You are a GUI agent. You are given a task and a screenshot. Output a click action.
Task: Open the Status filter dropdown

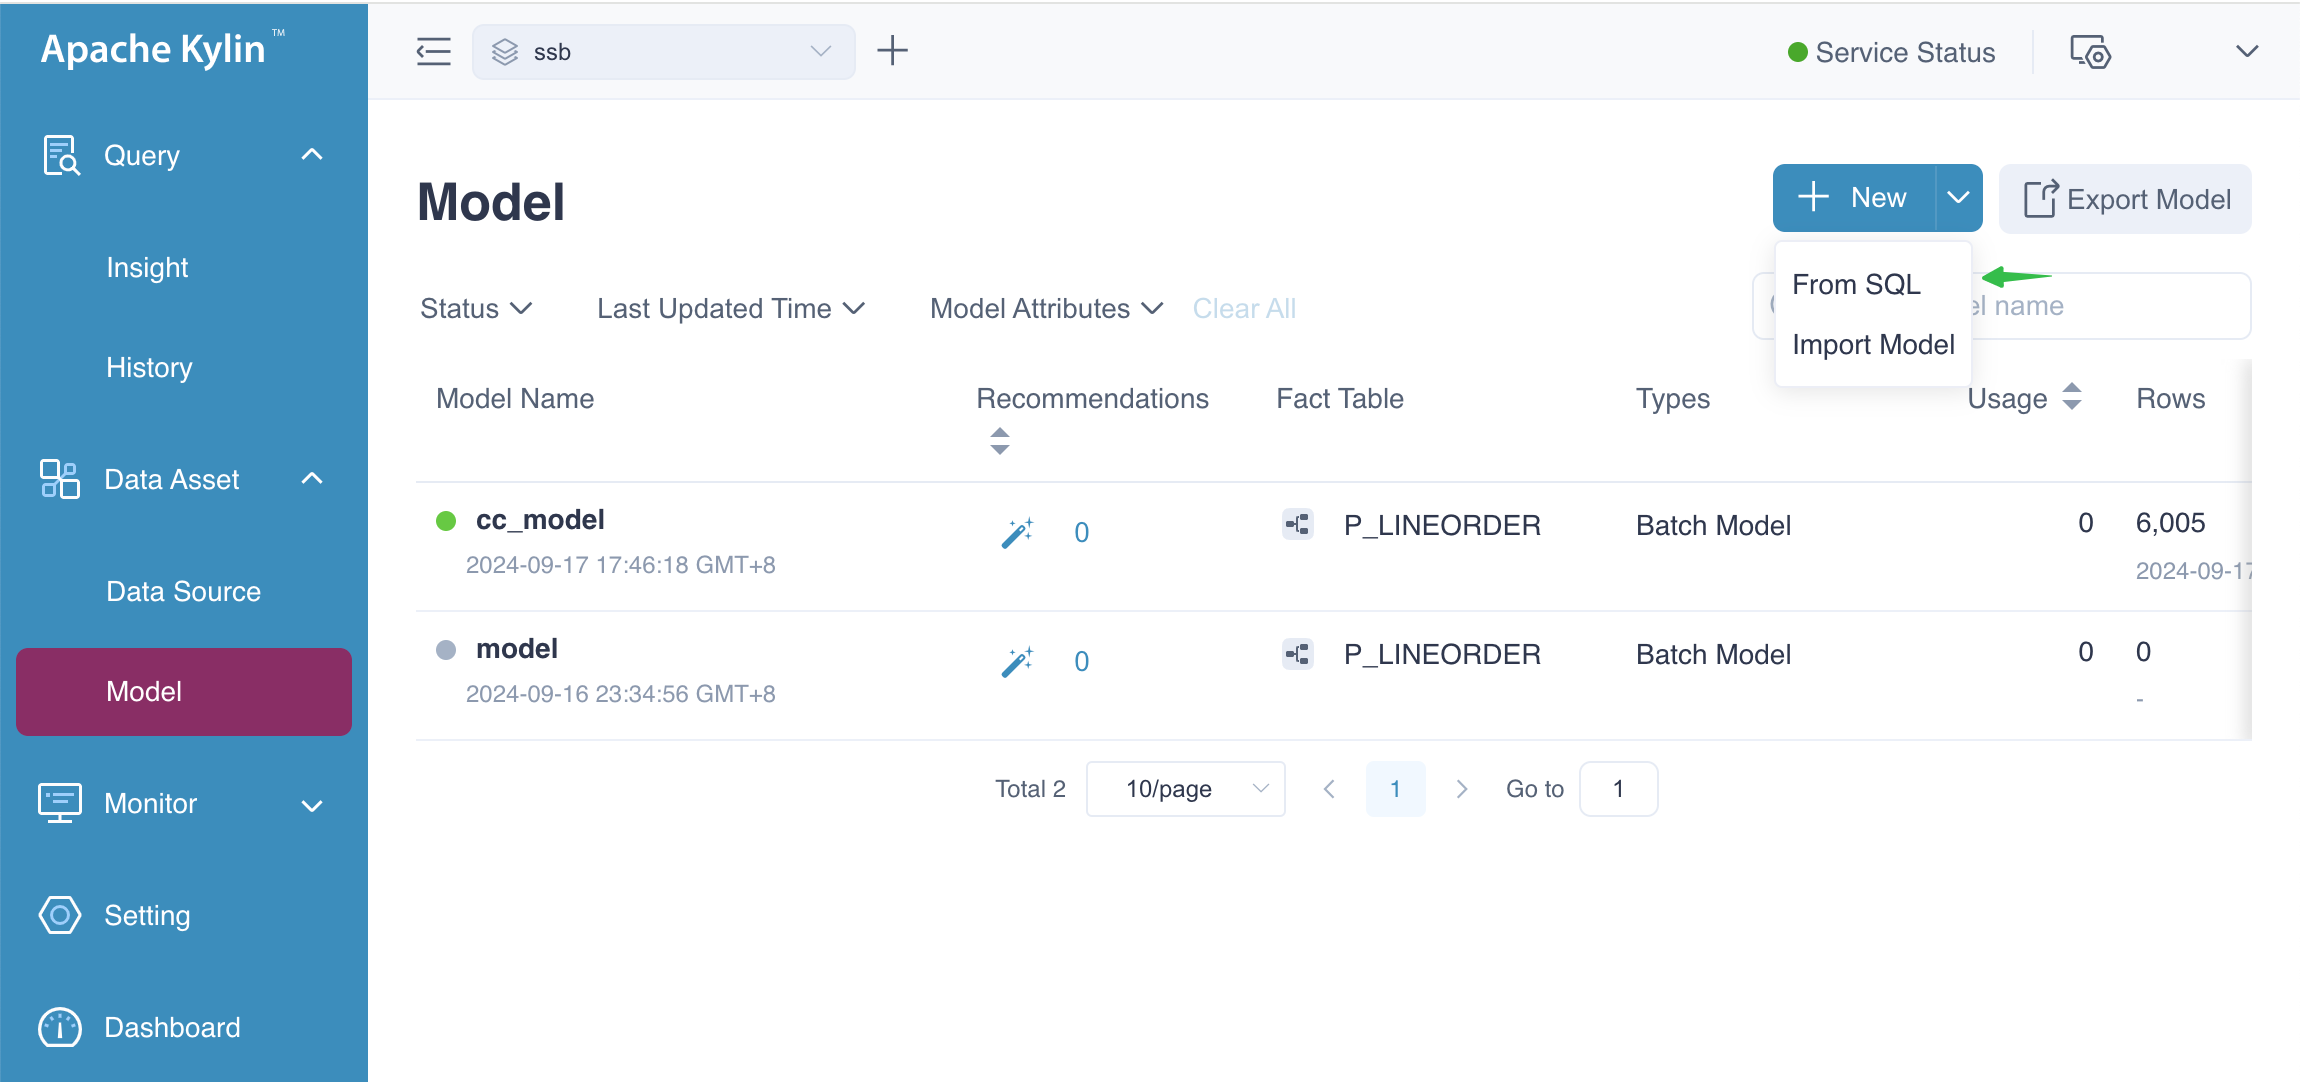pyautogui.click(x=476, y=309)
